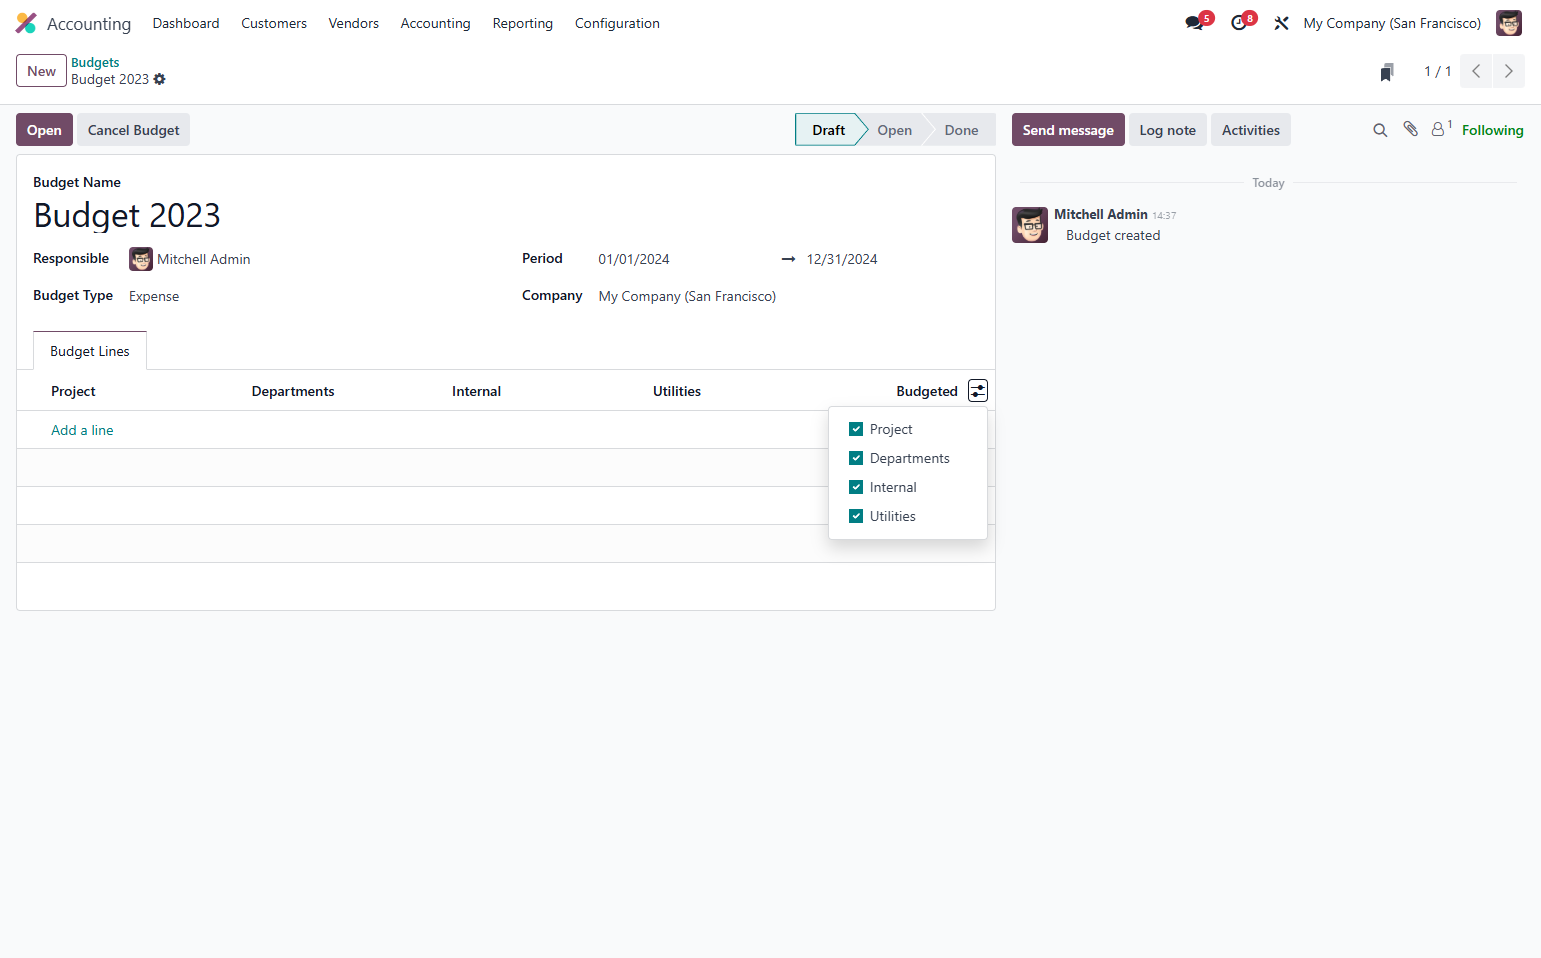This screenshot has width=1541, height=958.
Task: Show followers icon in chatter
Action: 1441,128
